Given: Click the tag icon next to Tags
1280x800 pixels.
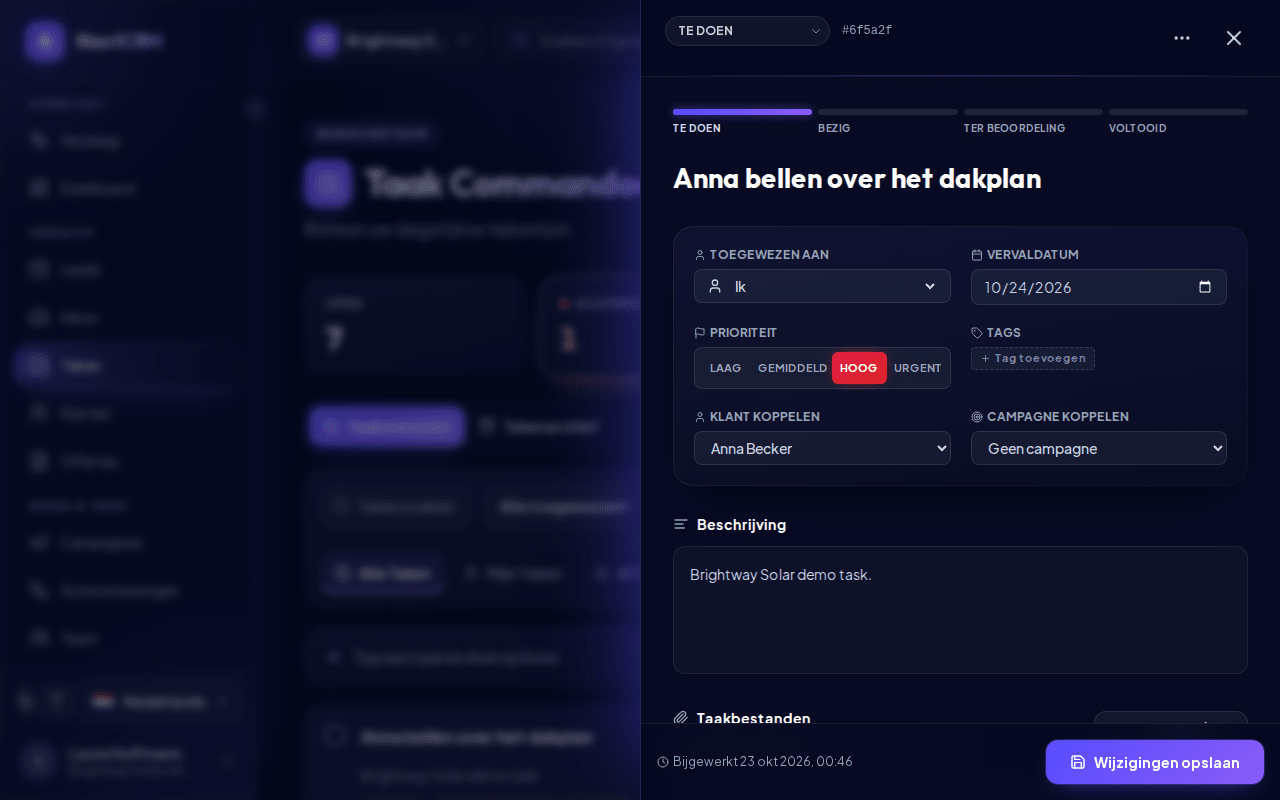Looking at the screenshot, I should pos(977,333).
